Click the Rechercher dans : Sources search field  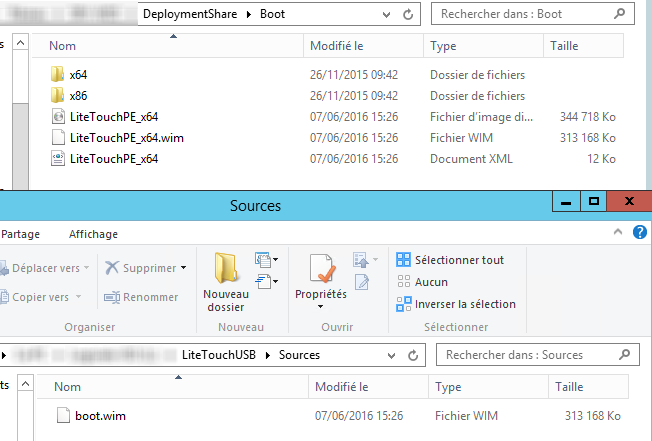point(530,355)
